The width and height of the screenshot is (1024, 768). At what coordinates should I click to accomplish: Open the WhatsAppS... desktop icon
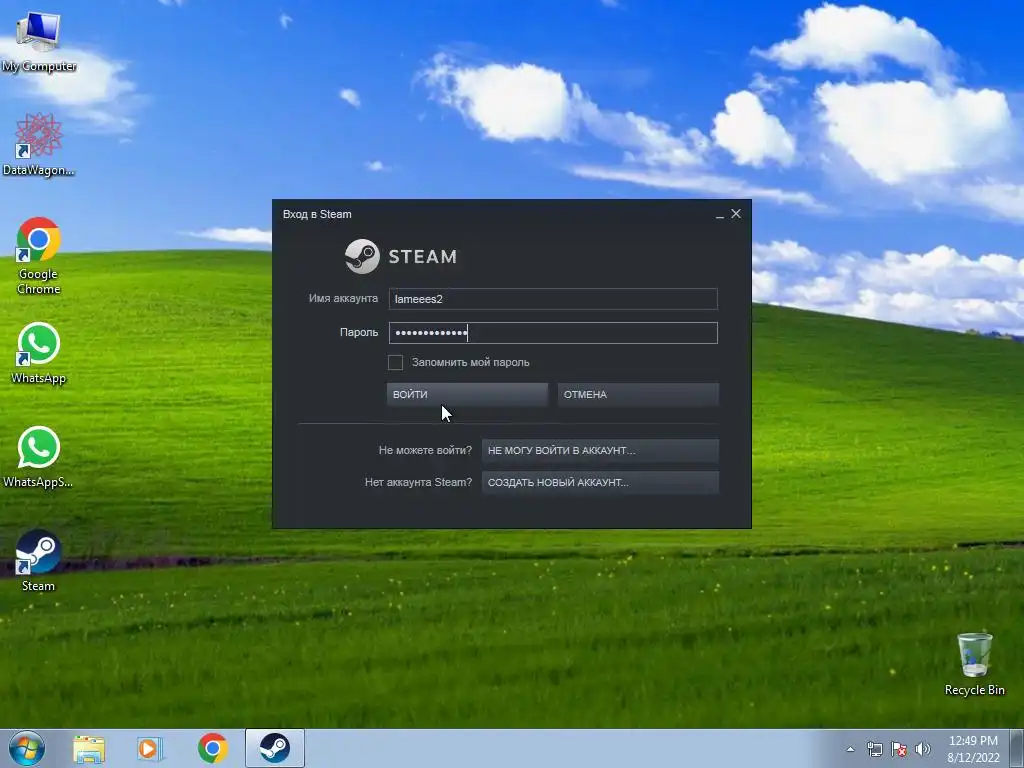pyautogui.click(x=39, y=457)
